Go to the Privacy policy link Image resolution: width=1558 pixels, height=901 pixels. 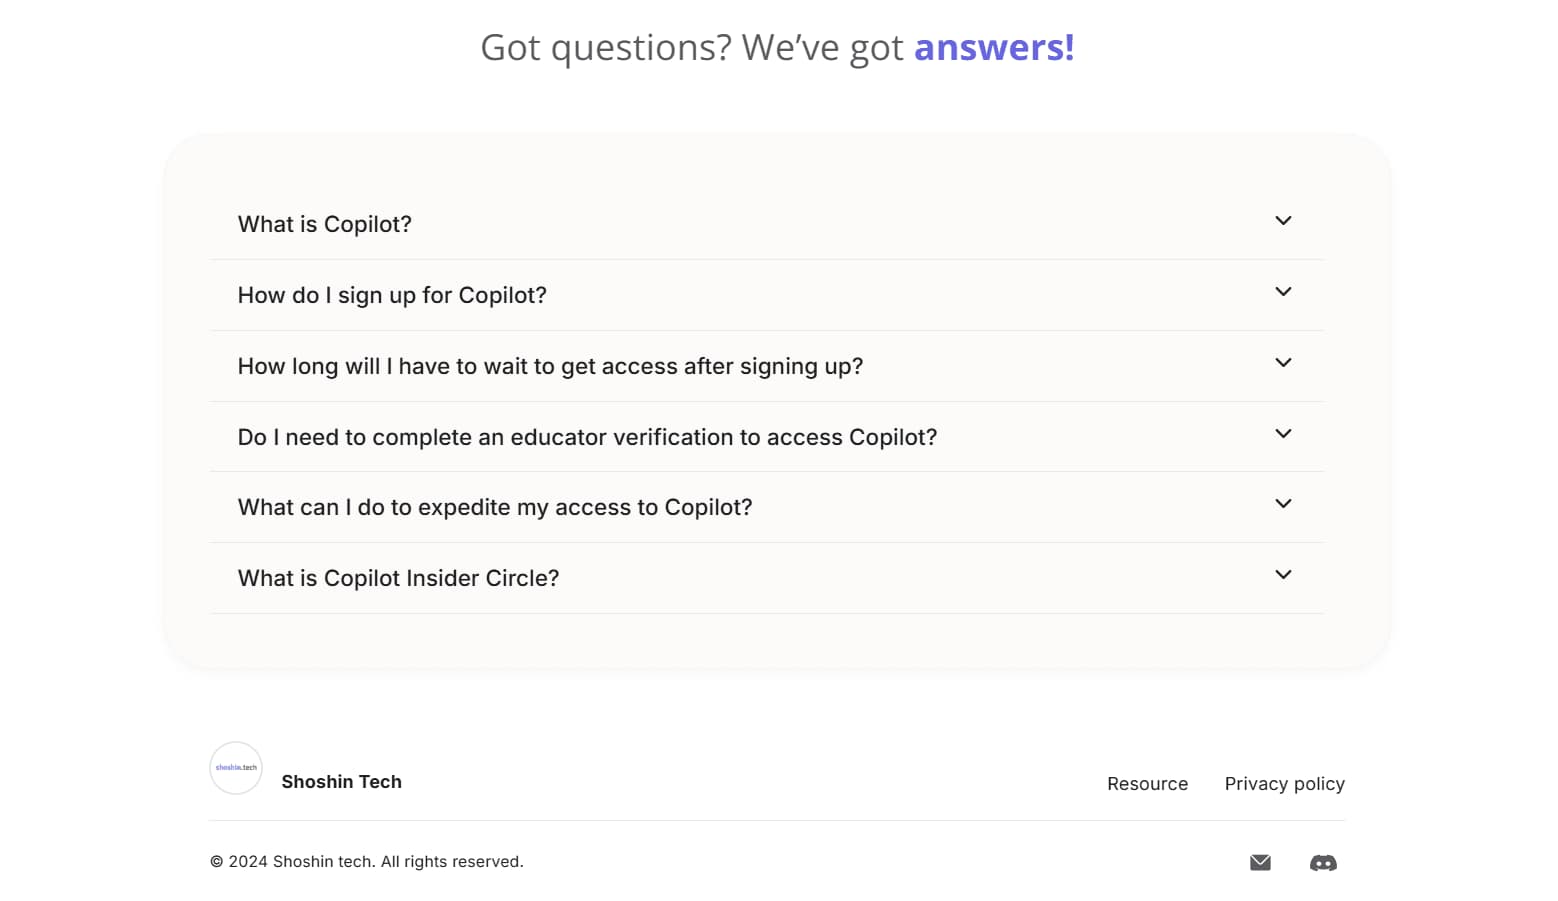(1284, 784)
